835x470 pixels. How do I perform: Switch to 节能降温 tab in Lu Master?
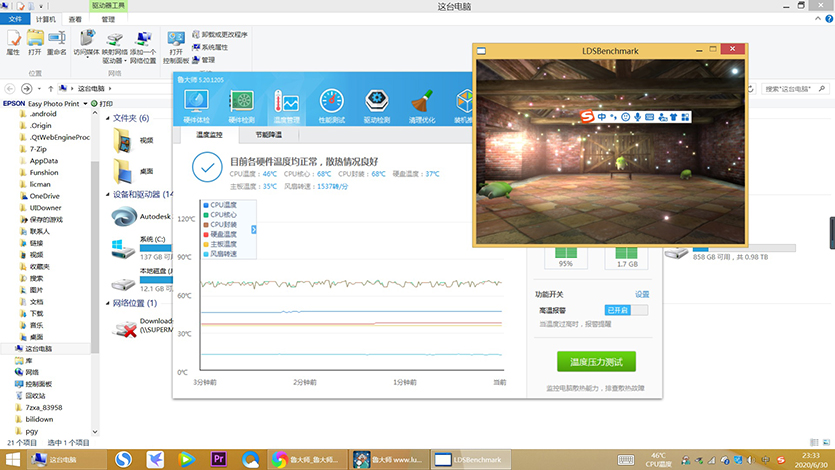click(x=268, y=135)
